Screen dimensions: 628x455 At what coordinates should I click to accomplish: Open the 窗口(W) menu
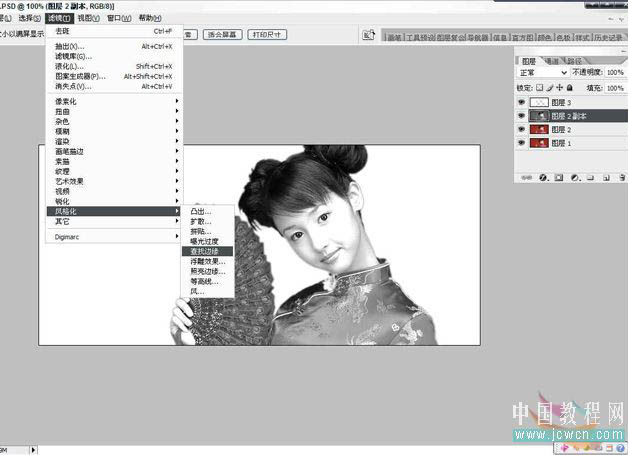point(119,18)
